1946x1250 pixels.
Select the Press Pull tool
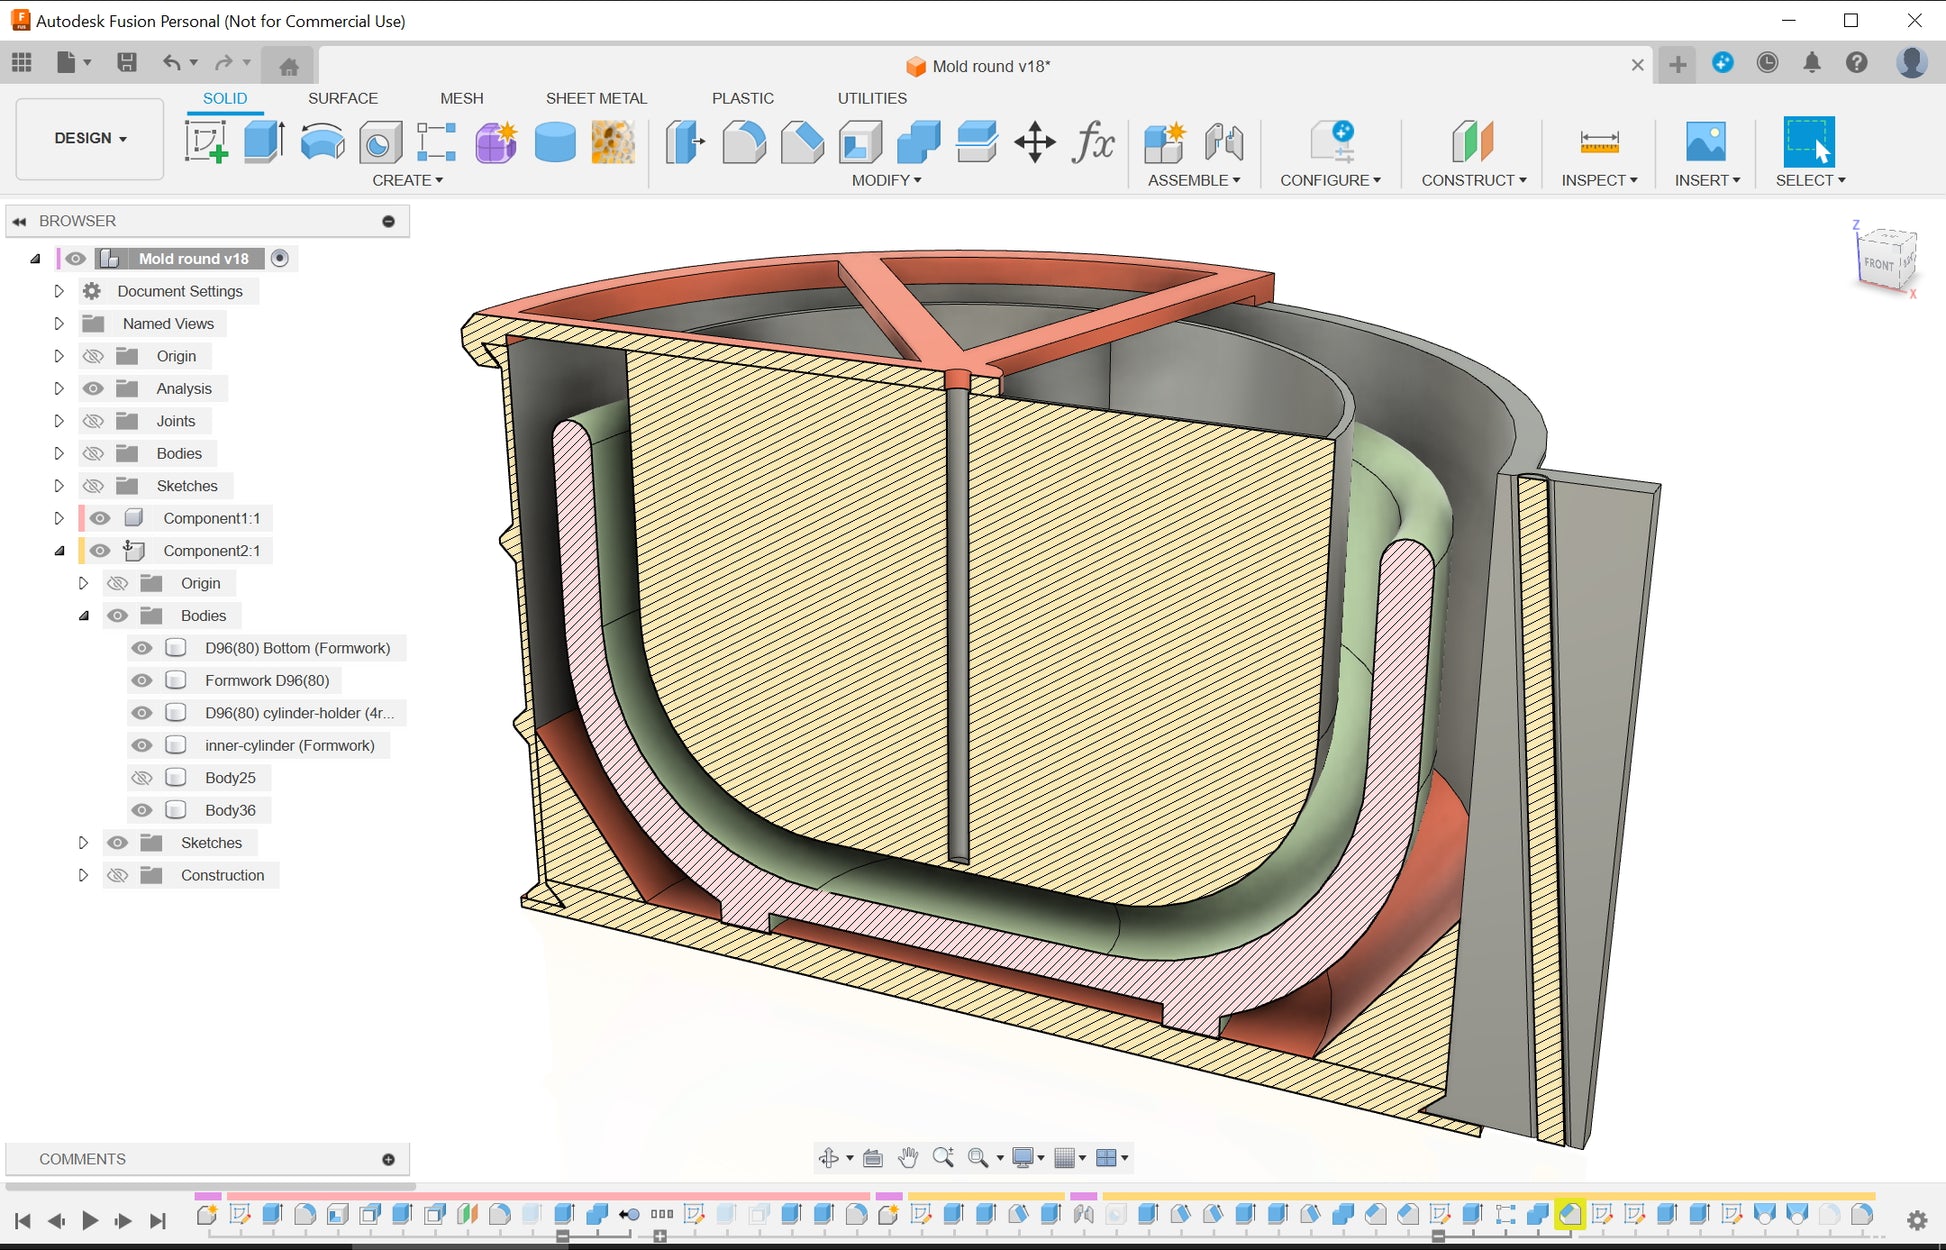(685, 141)
